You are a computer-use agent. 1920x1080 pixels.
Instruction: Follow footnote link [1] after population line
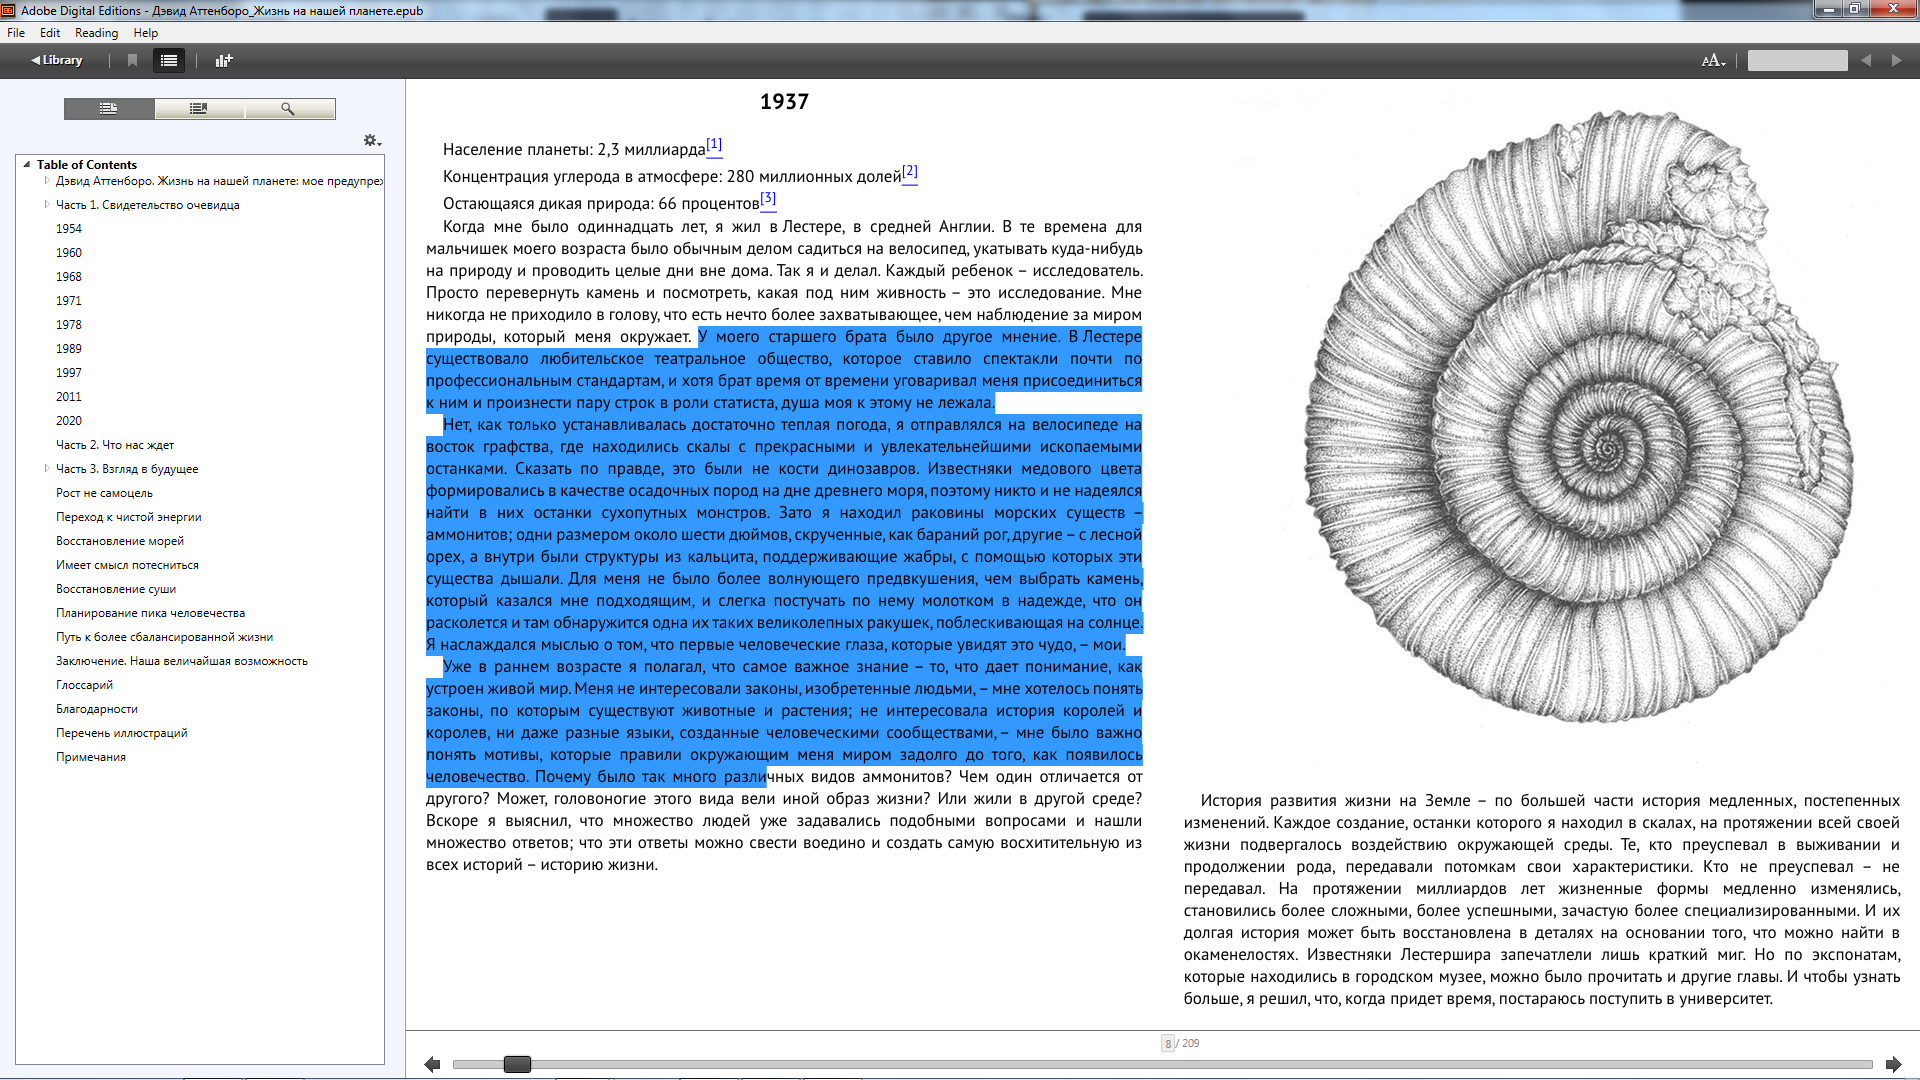point(714,144)
